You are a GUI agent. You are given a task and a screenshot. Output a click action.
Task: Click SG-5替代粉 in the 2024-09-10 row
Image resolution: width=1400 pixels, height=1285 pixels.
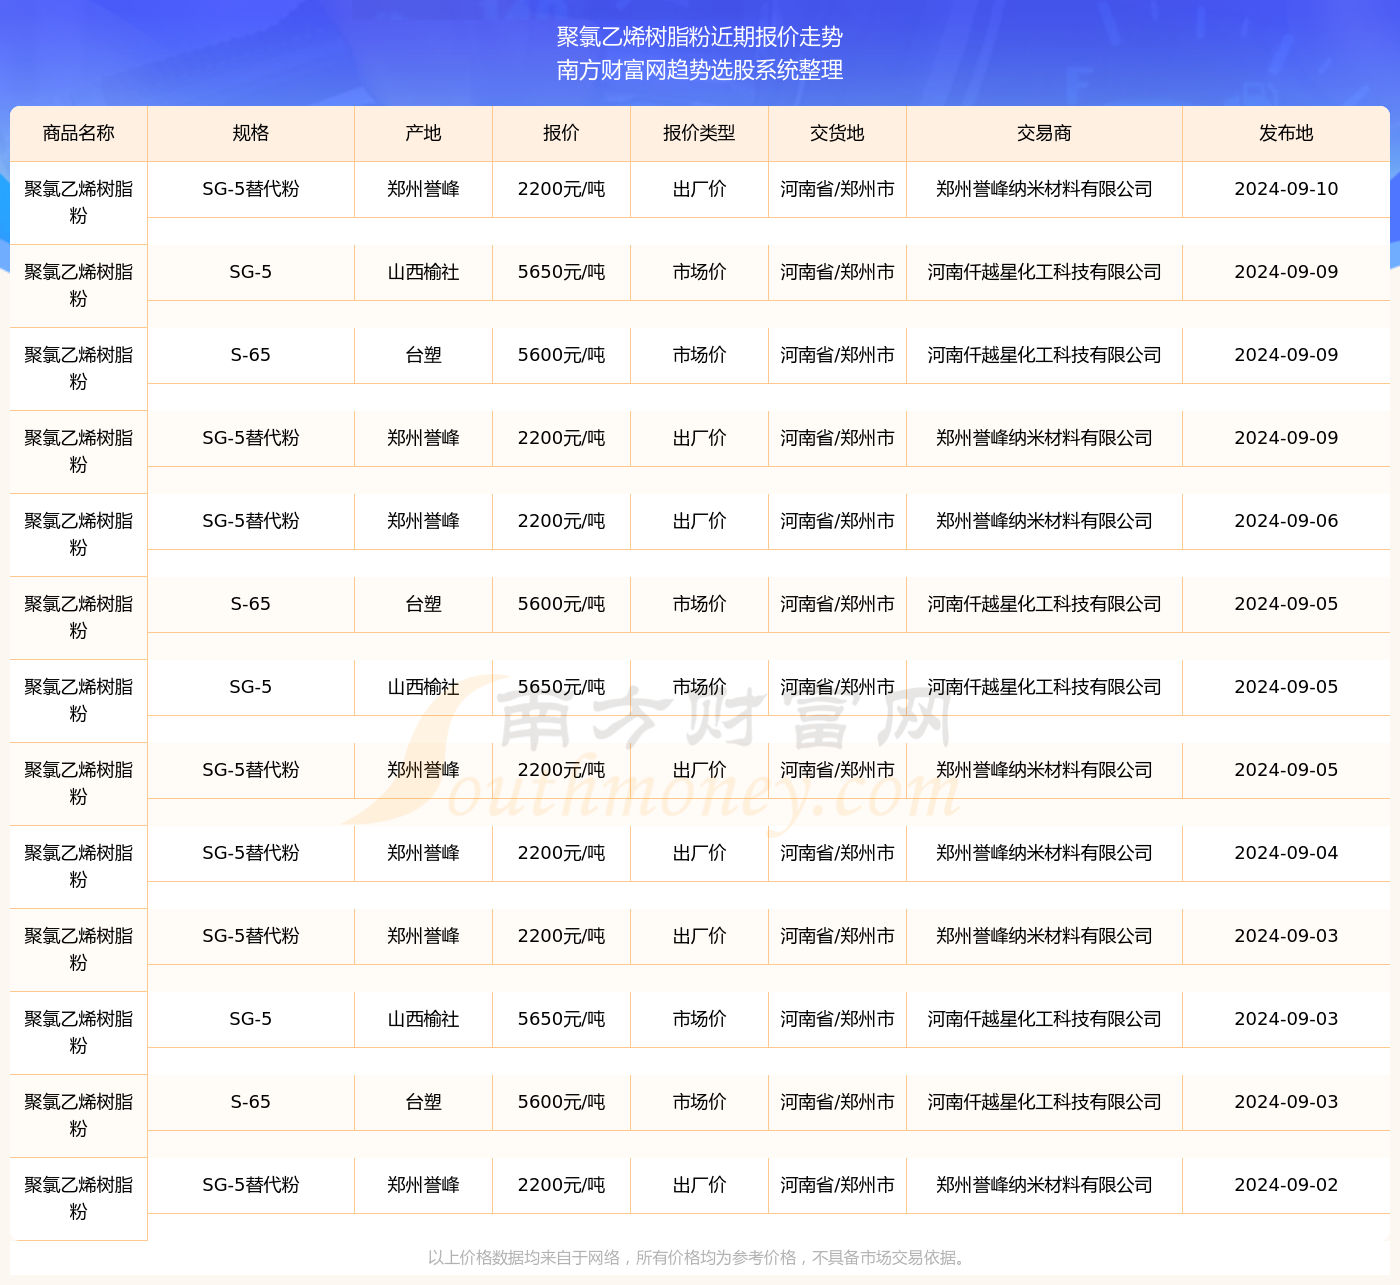click(x=251, y=189)
